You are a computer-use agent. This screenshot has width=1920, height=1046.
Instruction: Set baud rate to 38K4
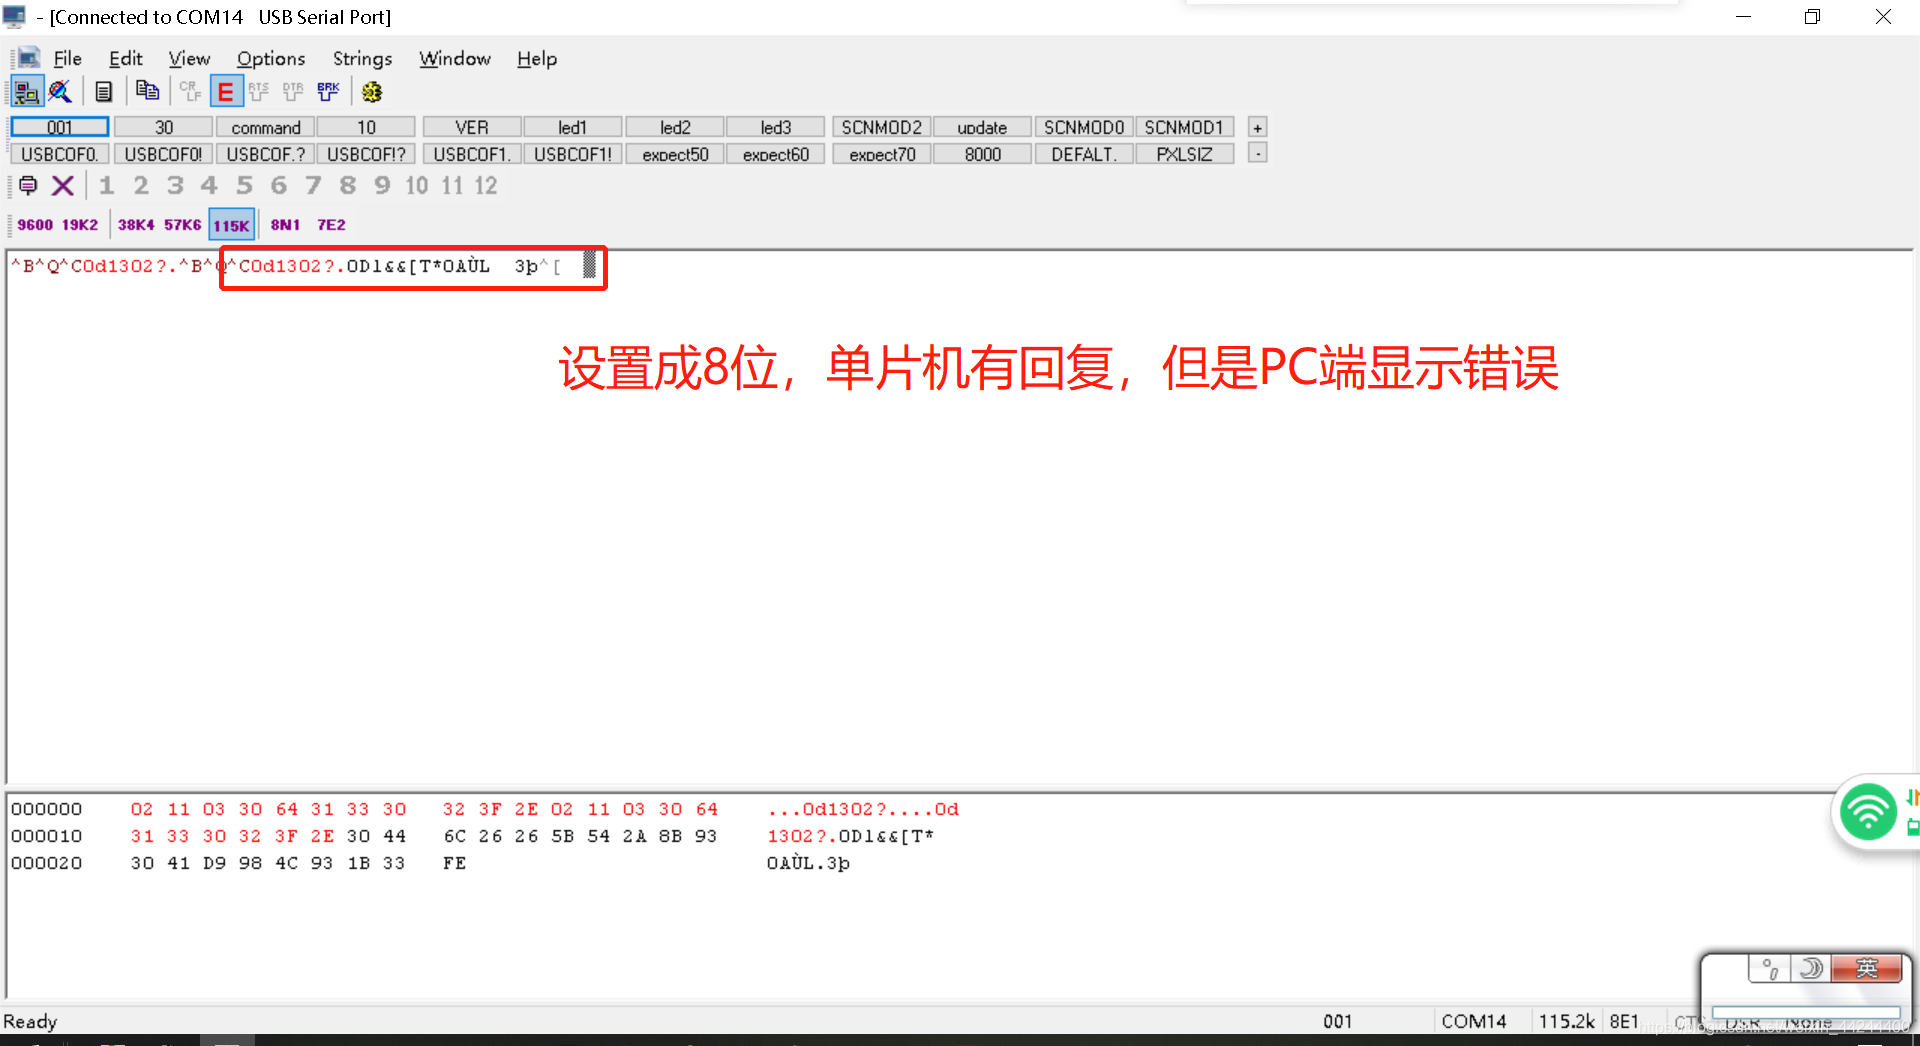[x=136, y=225]
